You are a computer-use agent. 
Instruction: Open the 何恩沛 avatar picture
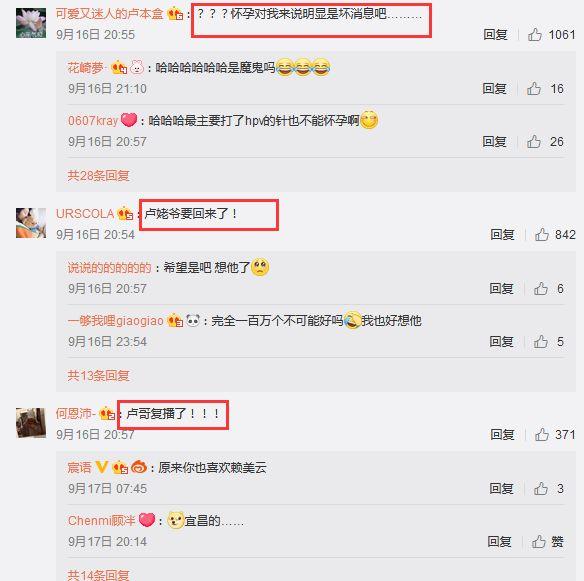(x=31, y=423)
